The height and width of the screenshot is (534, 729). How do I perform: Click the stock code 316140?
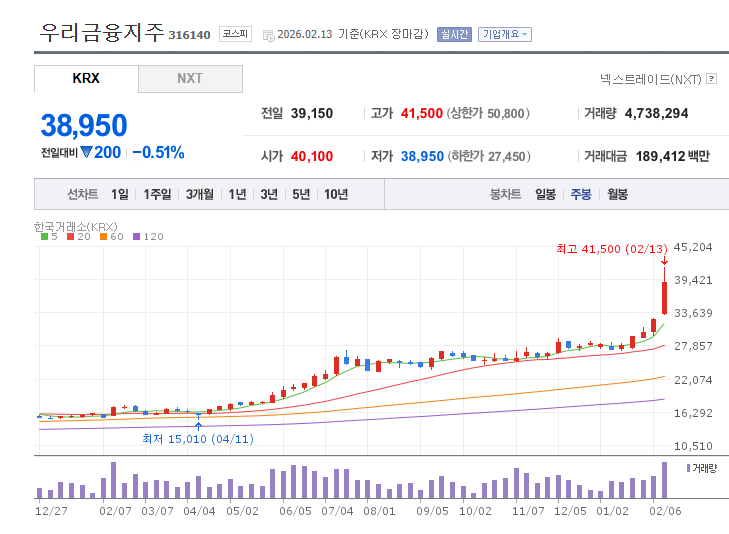(189, 35)
